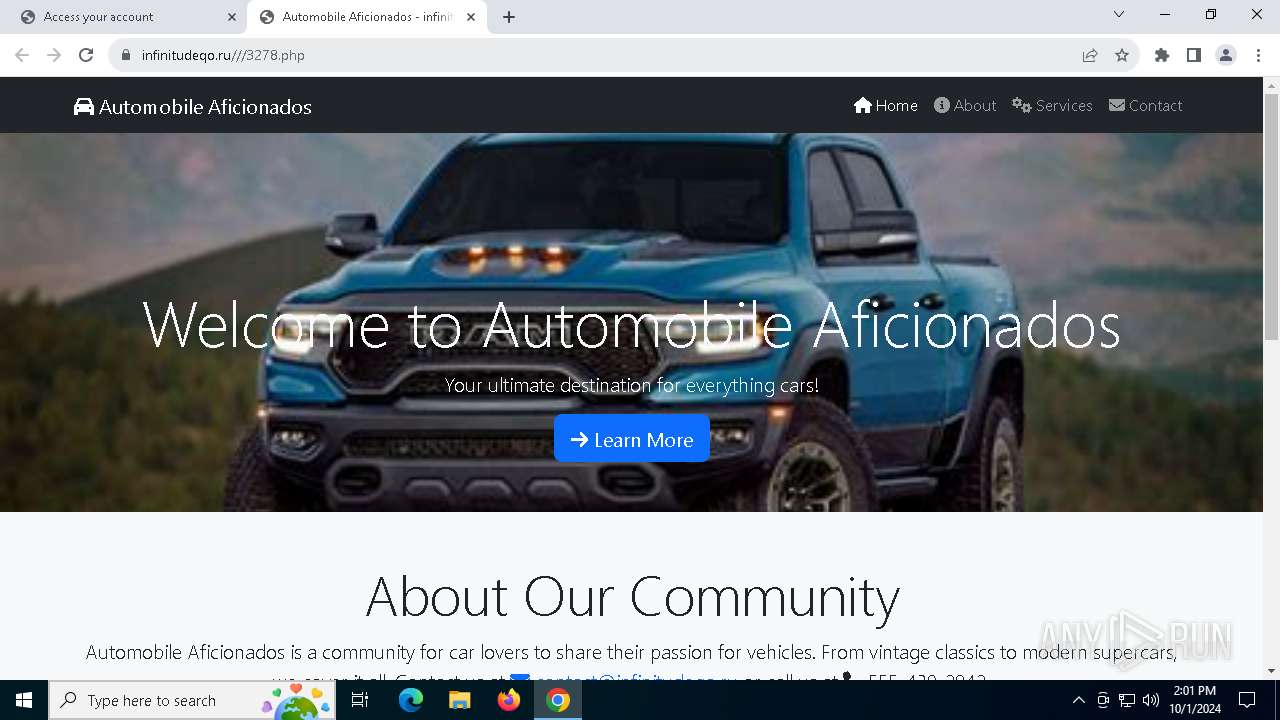Click the About Our Community heading
This screenshot has height=720, width=1280.
[x=632, y=596]
